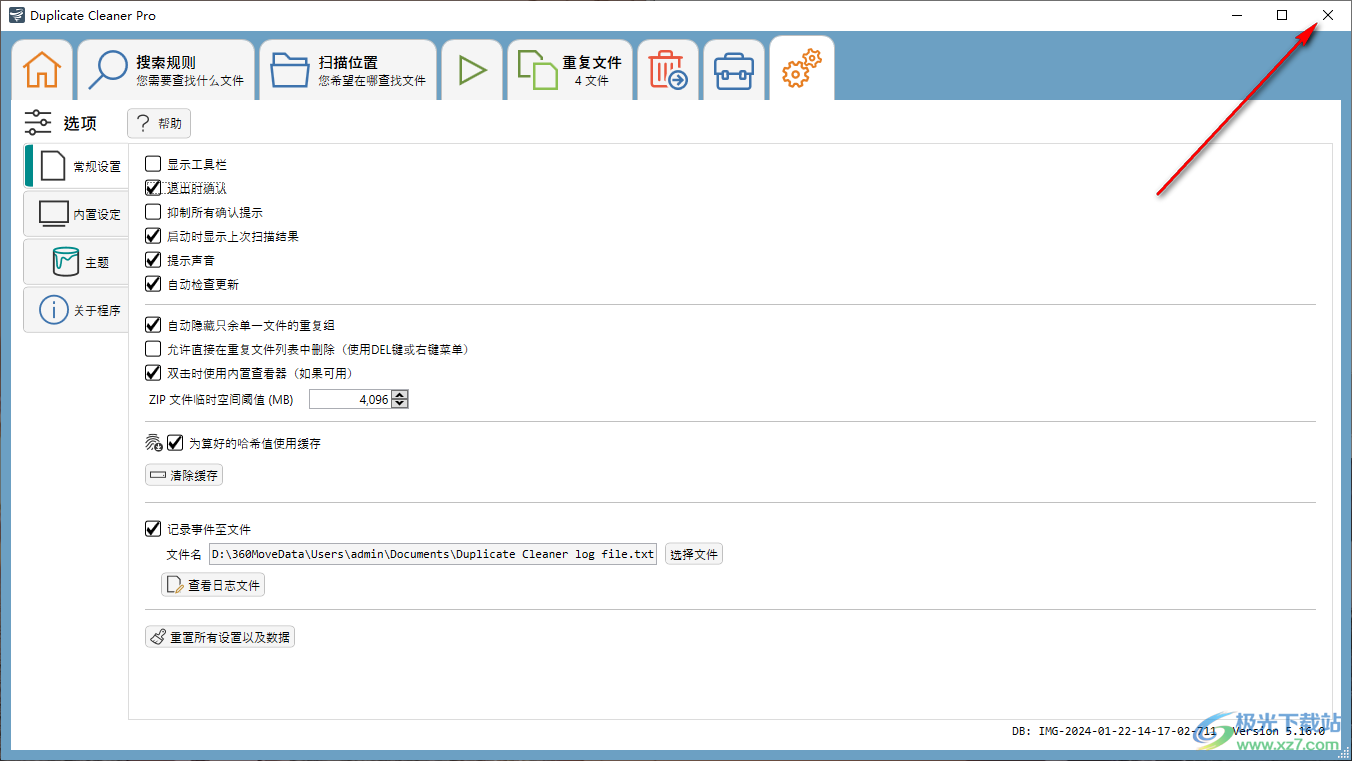Enable the 显示工具栏 checkbox
The image size is (1352, 761).
click(x=153, y=164)
